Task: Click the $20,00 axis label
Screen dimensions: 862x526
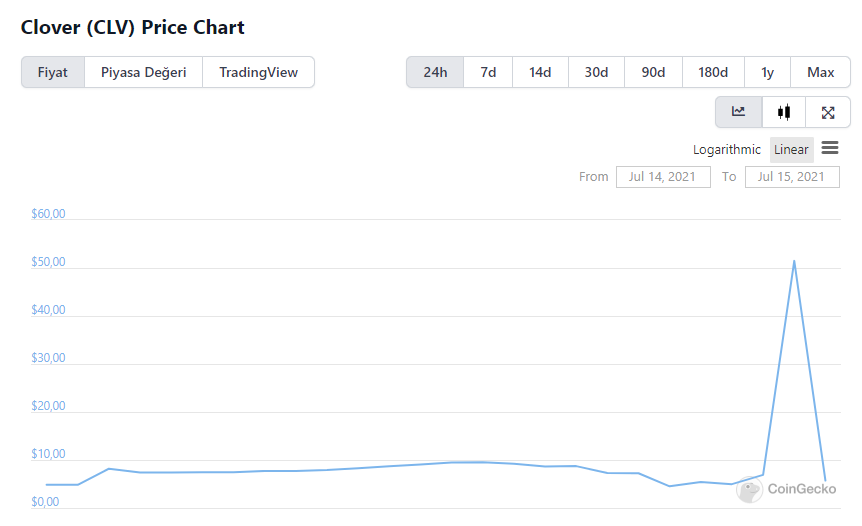Action: tap(48, 406)
